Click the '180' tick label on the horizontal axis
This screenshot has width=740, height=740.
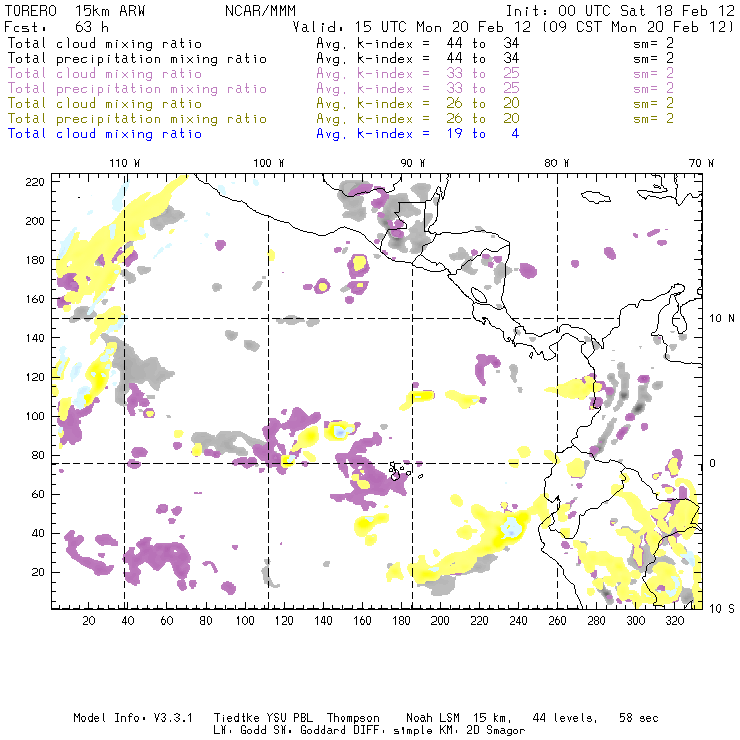[x=401, y=621]
